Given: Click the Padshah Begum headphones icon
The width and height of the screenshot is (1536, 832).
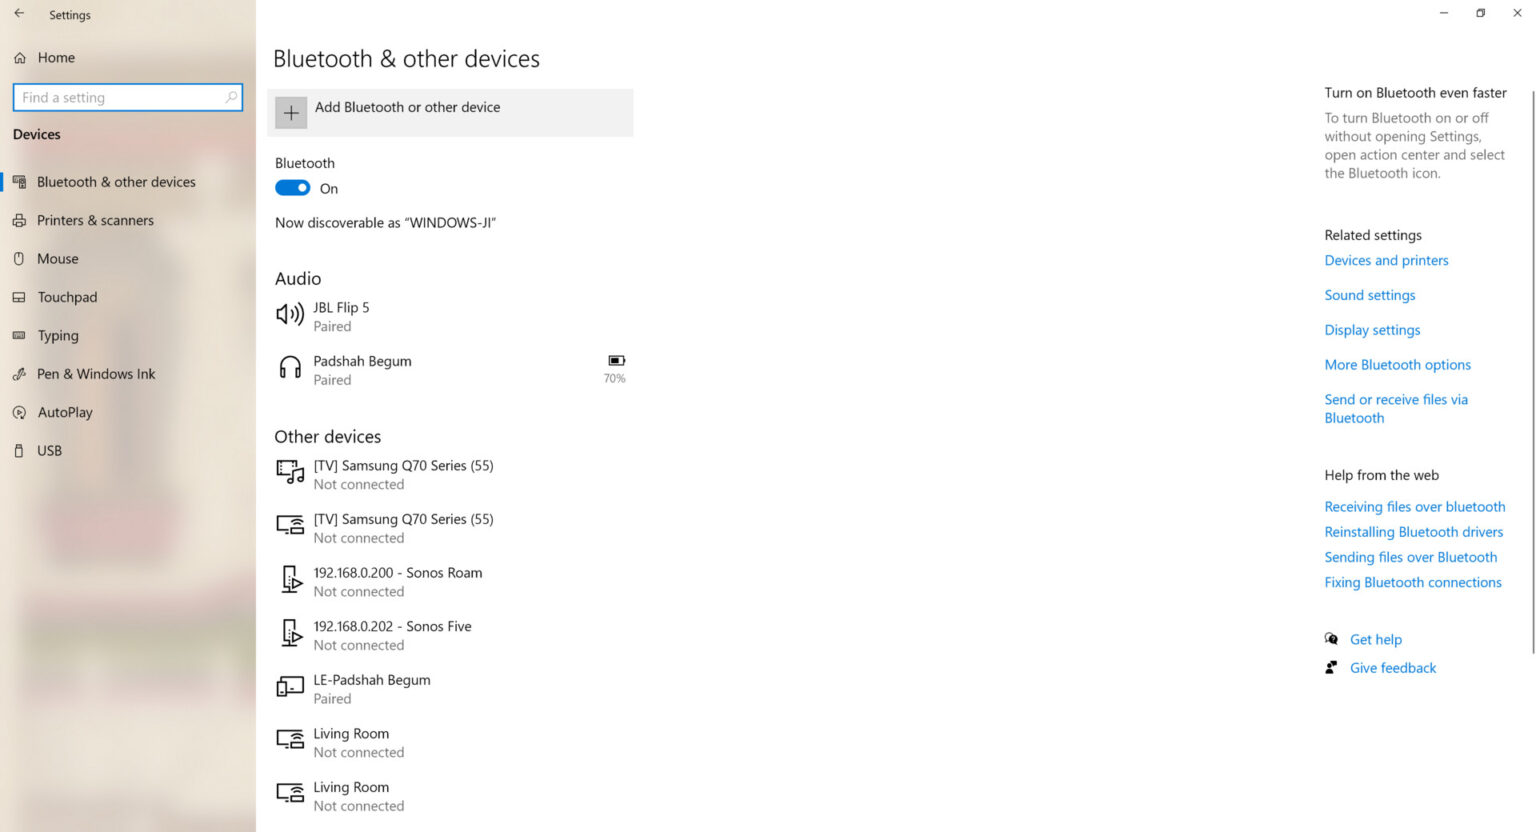Looking at the screenshot, I should pos(290,368).
